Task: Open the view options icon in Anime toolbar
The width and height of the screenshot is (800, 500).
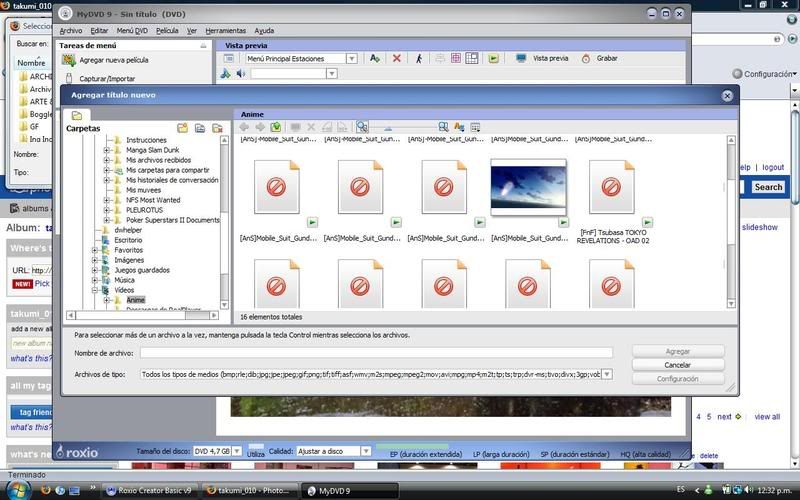Action: point(475,127)
